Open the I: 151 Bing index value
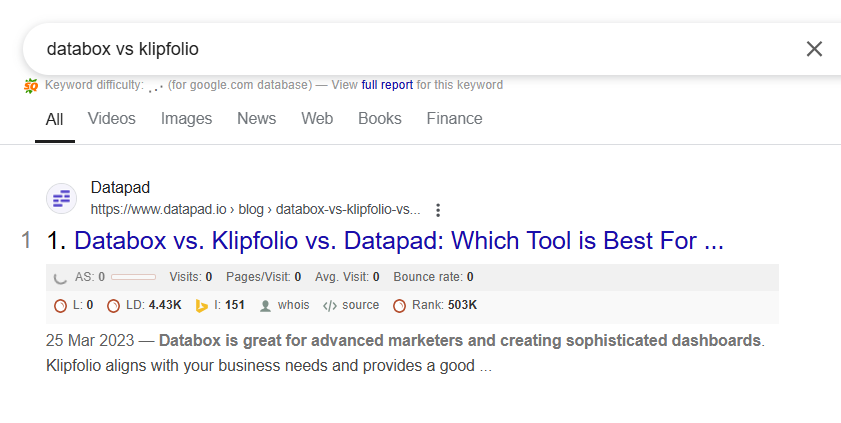The width and height of the screenshot is (841, 423). [x=230, y=305]
